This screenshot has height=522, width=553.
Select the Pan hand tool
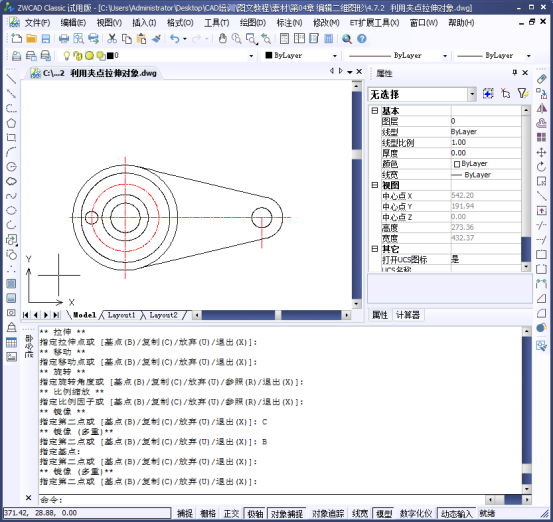pos(222,39)
